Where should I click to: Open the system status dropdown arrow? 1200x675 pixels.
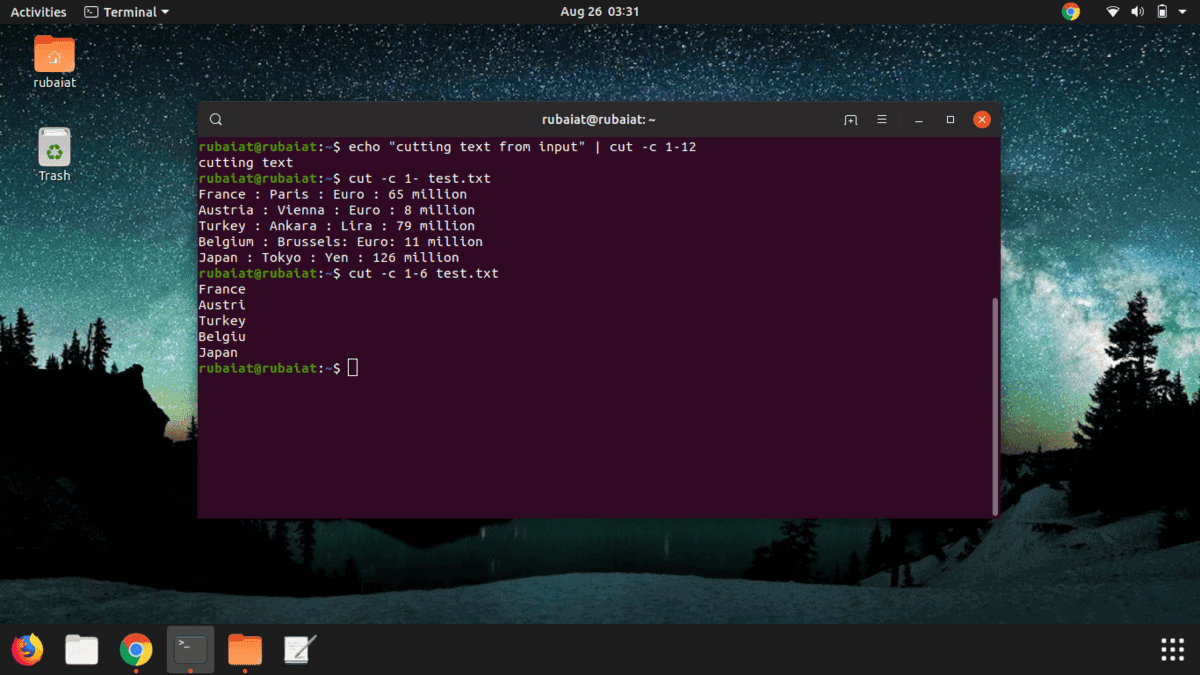[x=1181, y=11]
